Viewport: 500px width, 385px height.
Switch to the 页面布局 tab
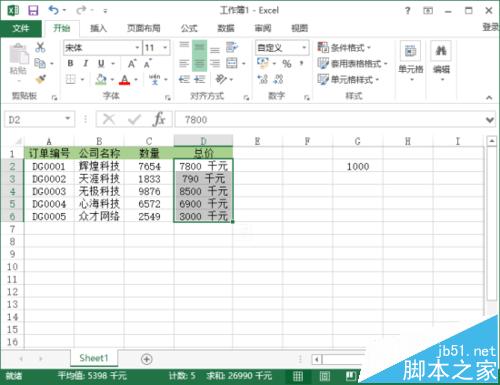[144, 29]
